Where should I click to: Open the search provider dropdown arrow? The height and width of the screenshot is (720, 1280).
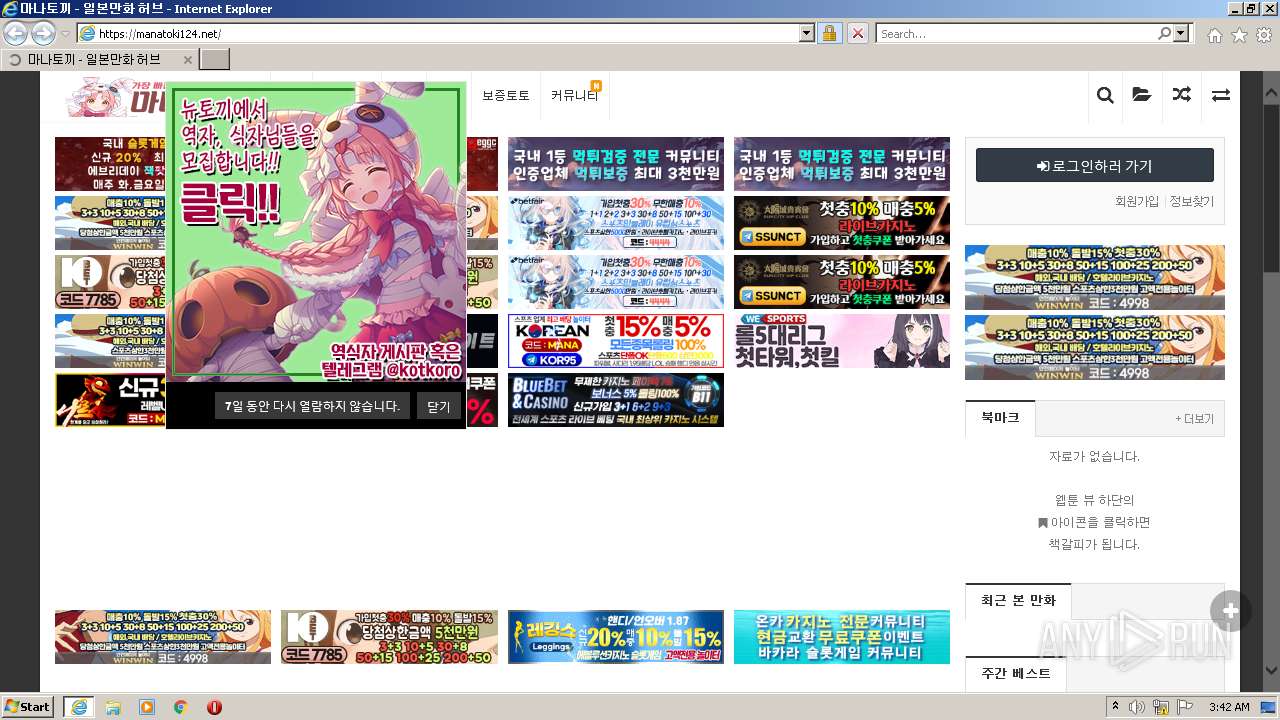(x=1182, y=33)
